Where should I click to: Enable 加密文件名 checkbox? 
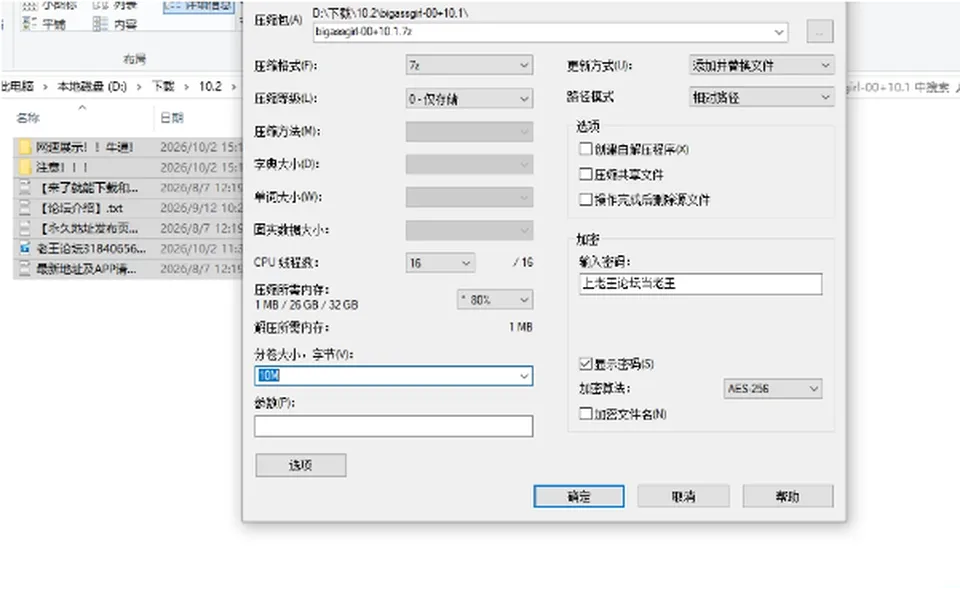(x=585, y=413)
